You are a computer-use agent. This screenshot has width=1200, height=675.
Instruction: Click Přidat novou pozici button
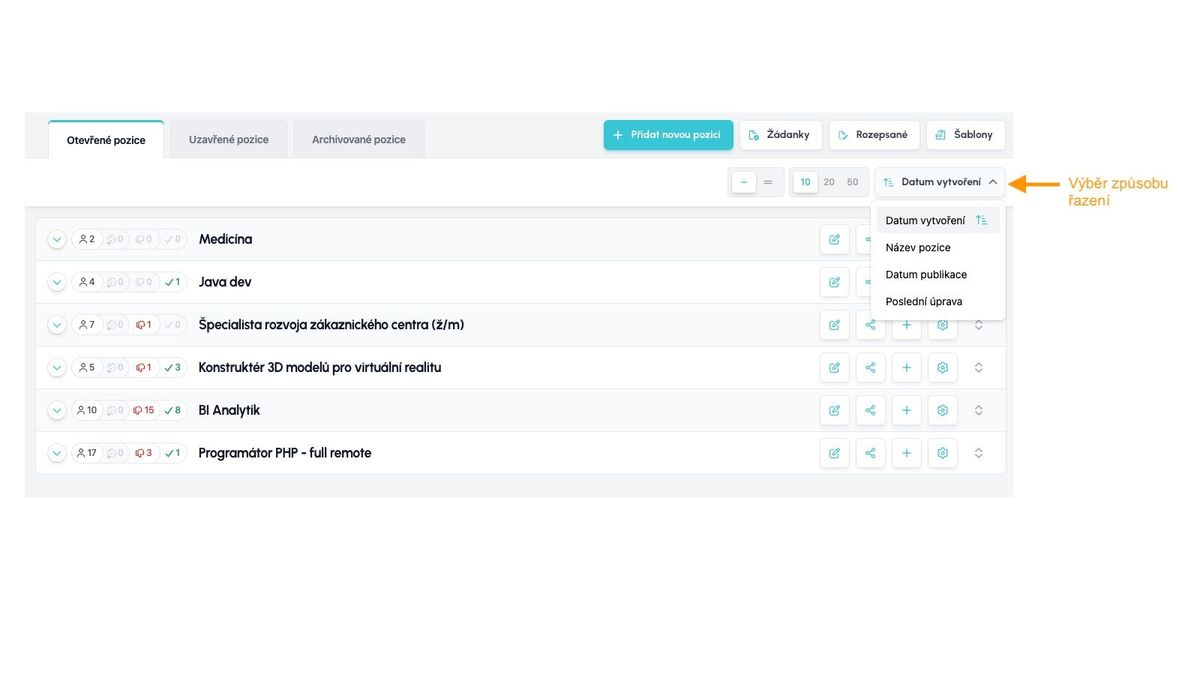(x=667, y=135)
